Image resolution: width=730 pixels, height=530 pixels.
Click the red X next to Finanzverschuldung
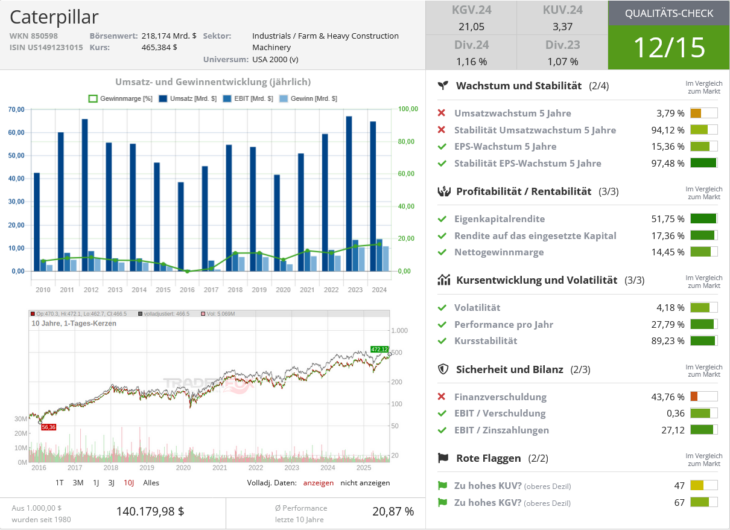coord(442,396)
